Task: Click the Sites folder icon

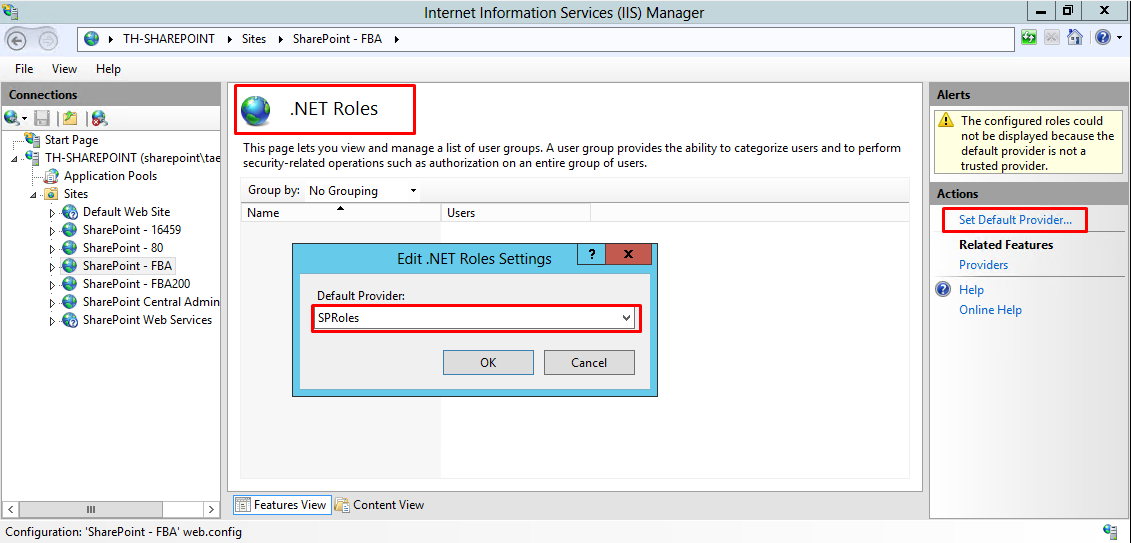Action: tap(51, 194)
